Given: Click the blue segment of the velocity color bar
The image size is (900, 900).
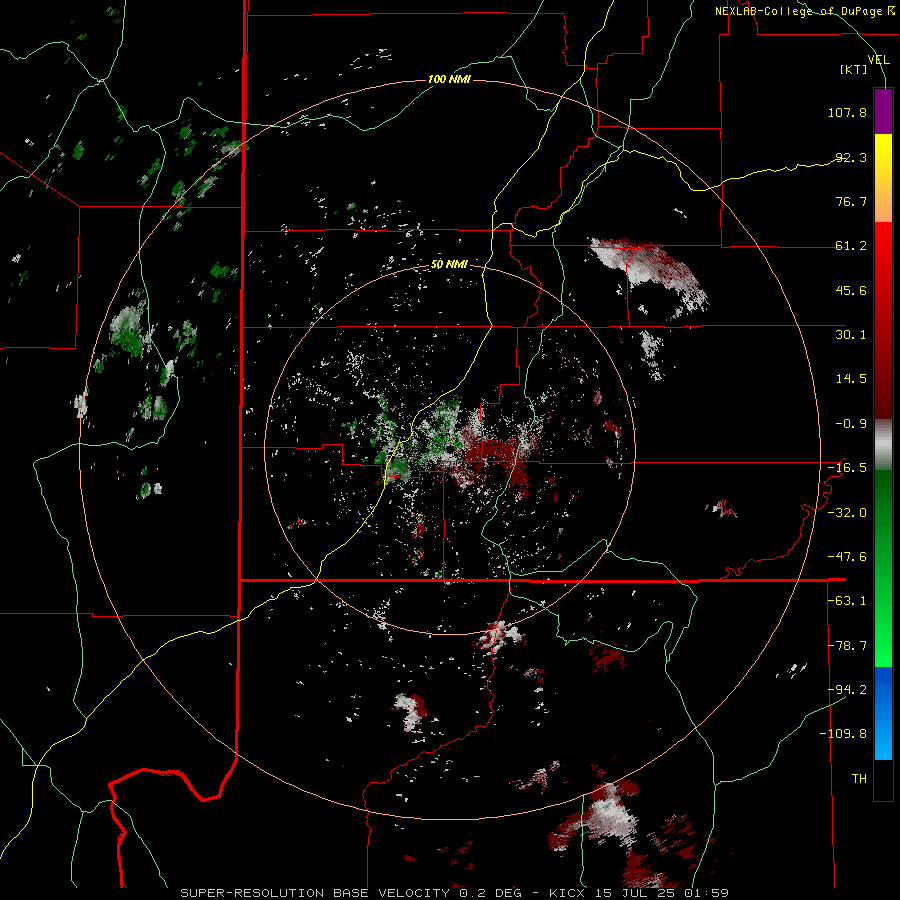Looking at the screenshot, I should point(883,713).
